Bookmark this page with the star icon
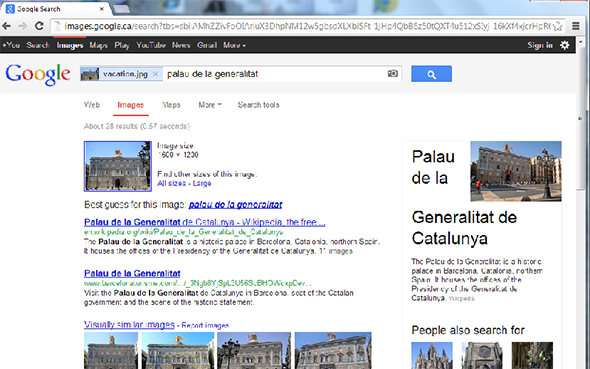 tap(558, 26)
